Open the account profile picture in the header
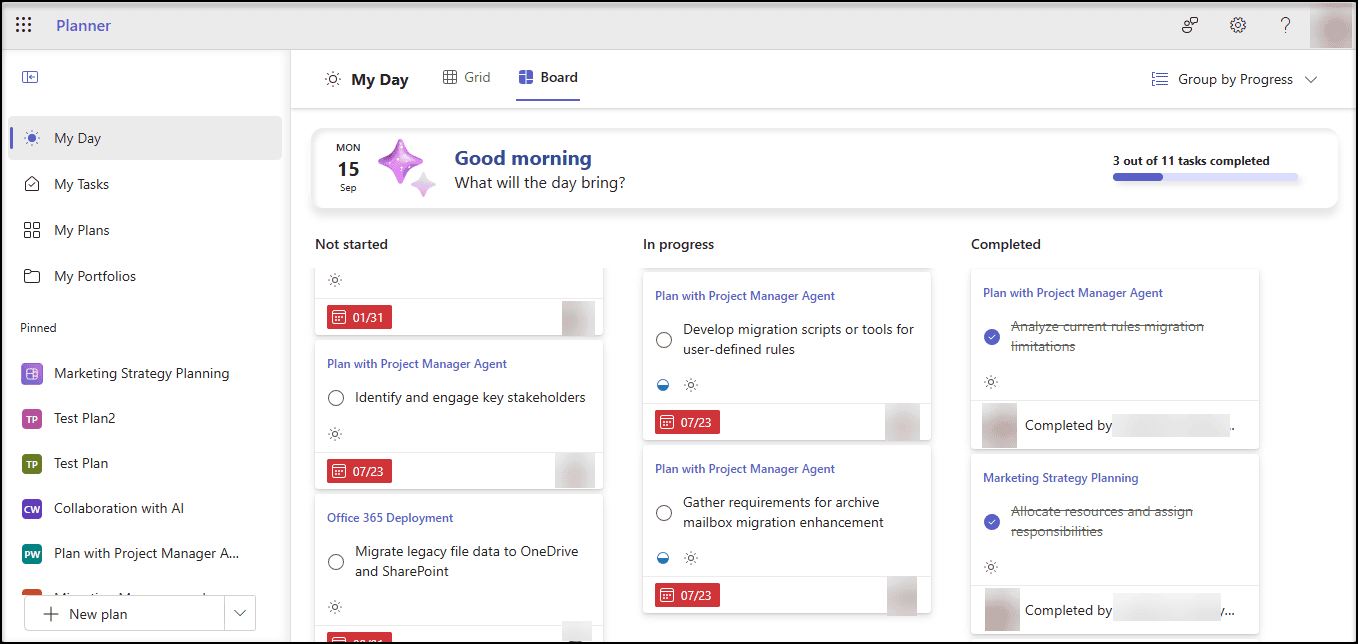Screen dimensions: 1358x644 [x=1332, y=25]
